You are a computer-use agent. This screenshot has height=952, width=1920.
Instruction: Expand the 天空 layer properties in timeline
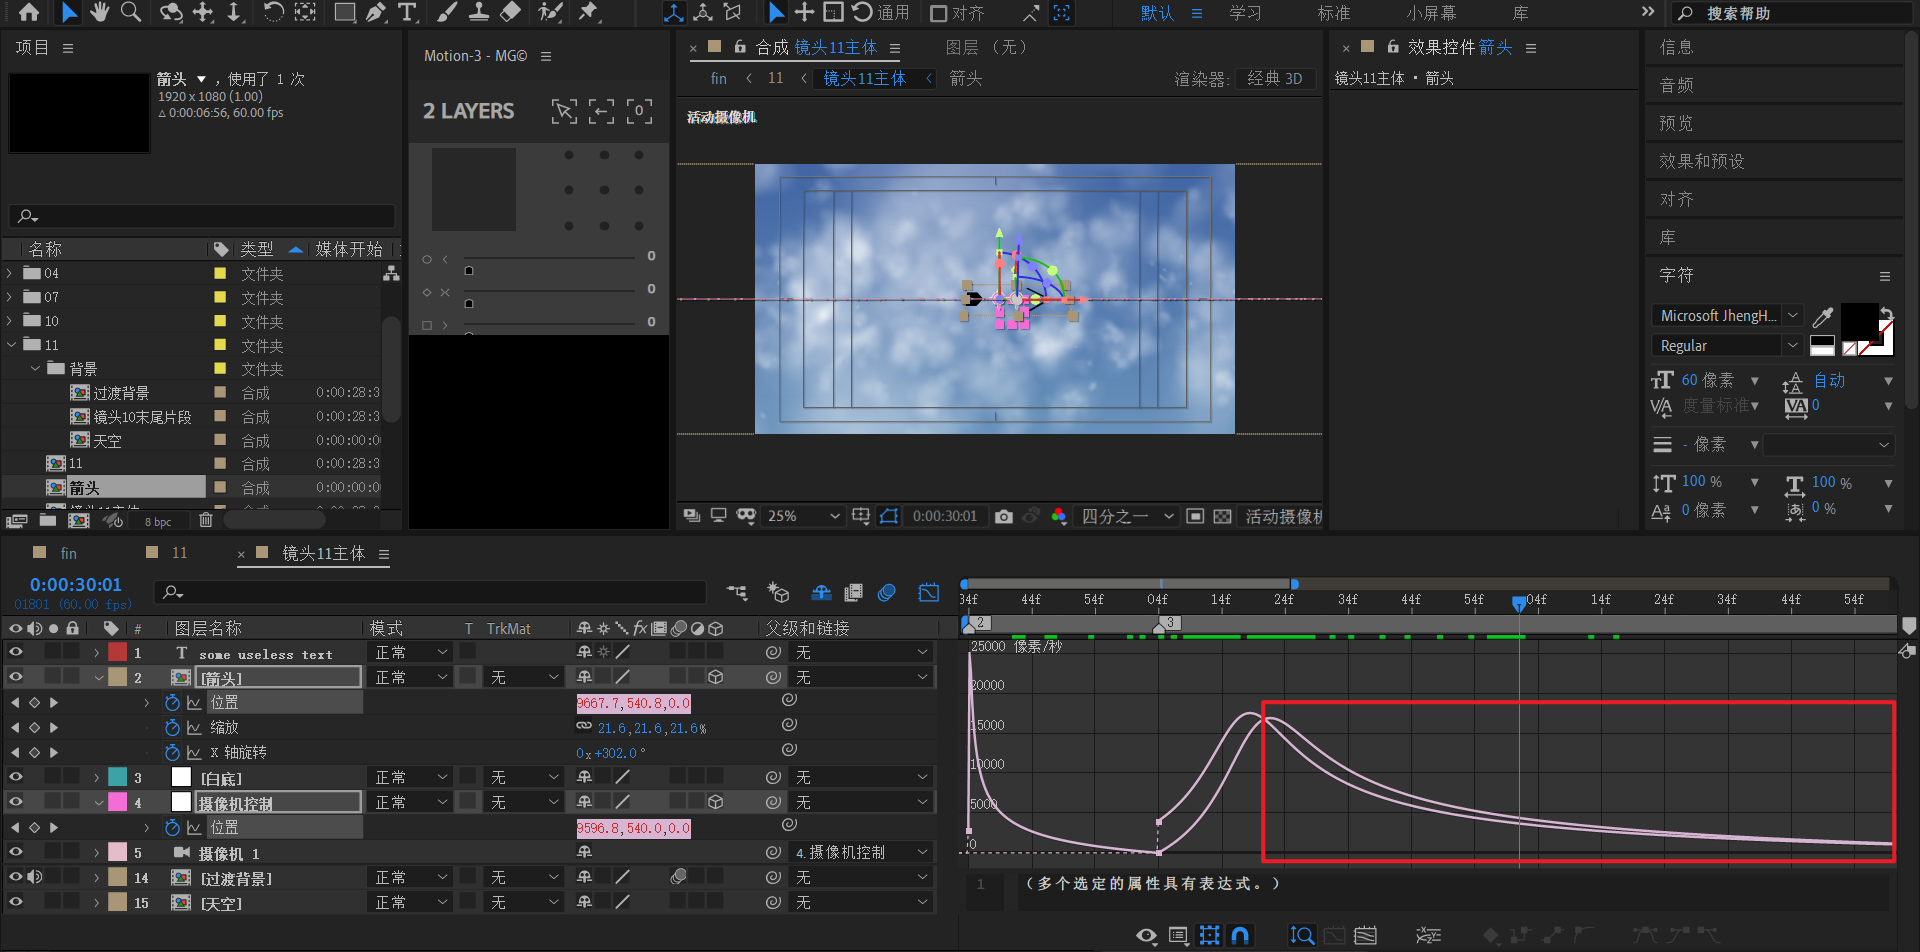pos(96,902)
